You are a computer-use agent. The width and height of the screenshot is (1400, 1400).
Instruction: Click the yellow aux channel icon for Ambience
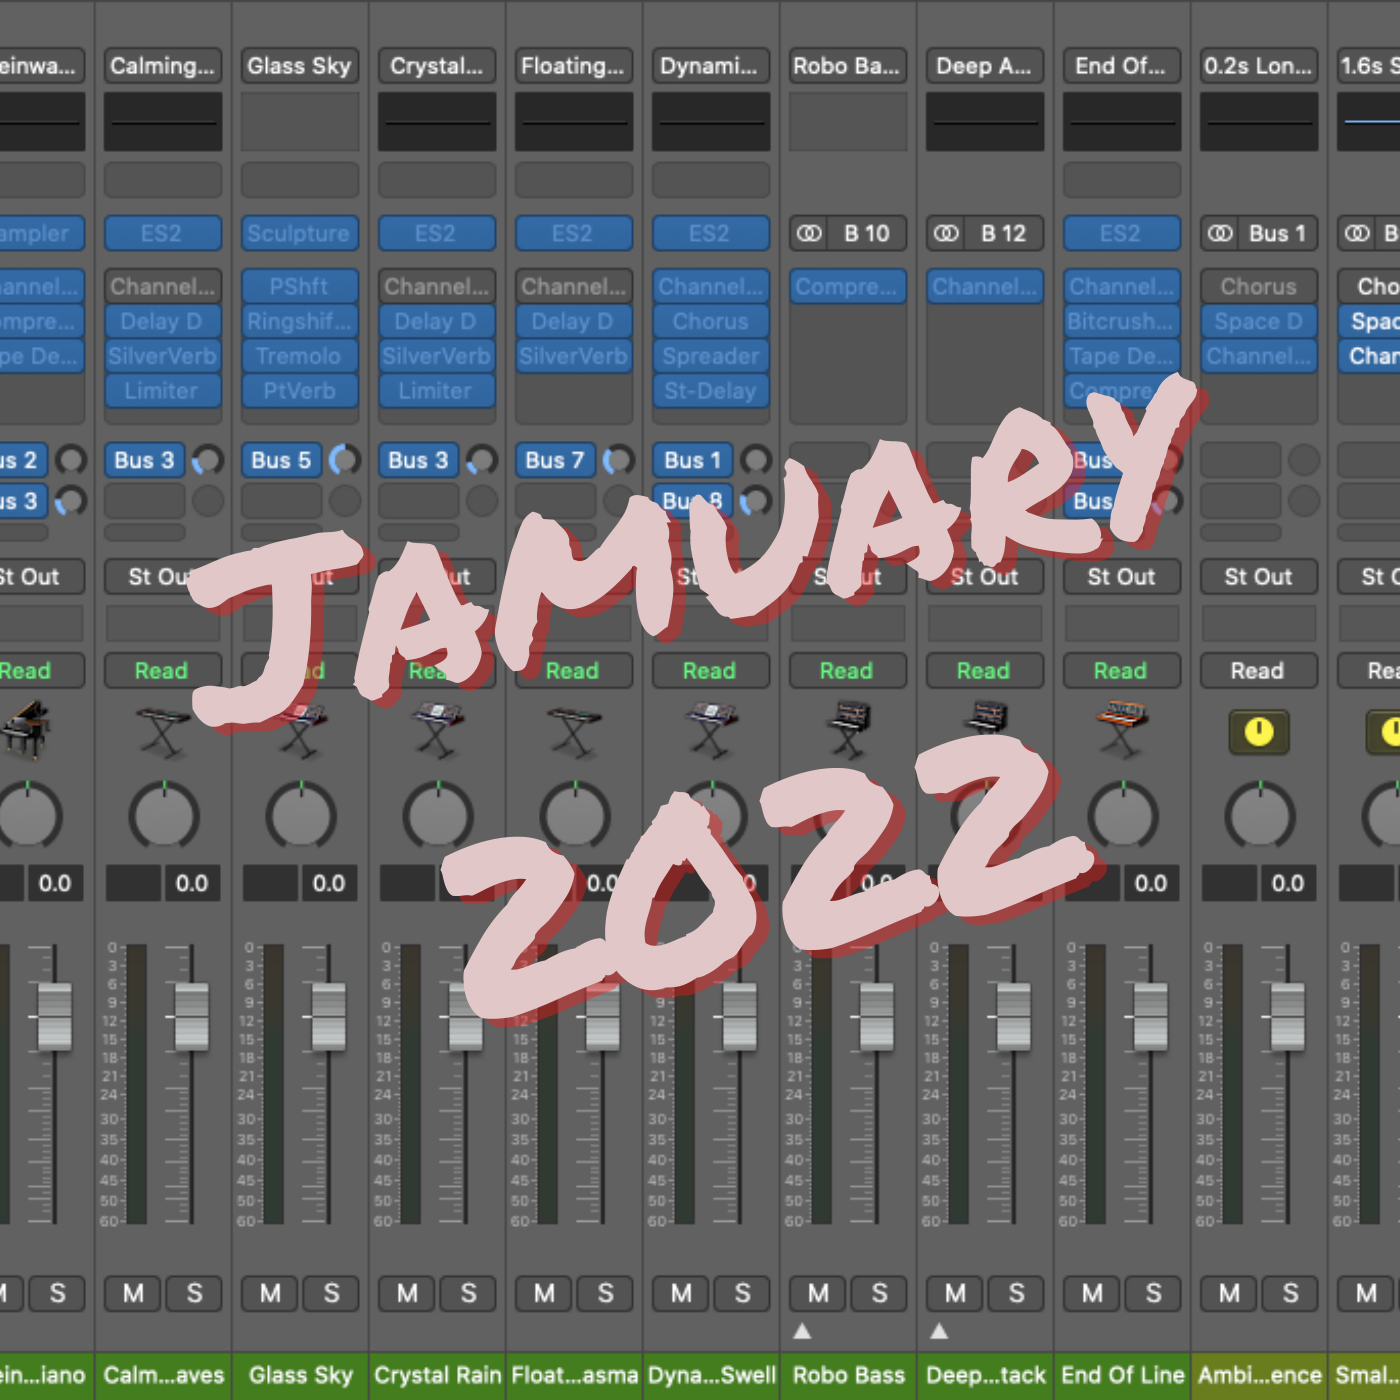click(1258, 732)
